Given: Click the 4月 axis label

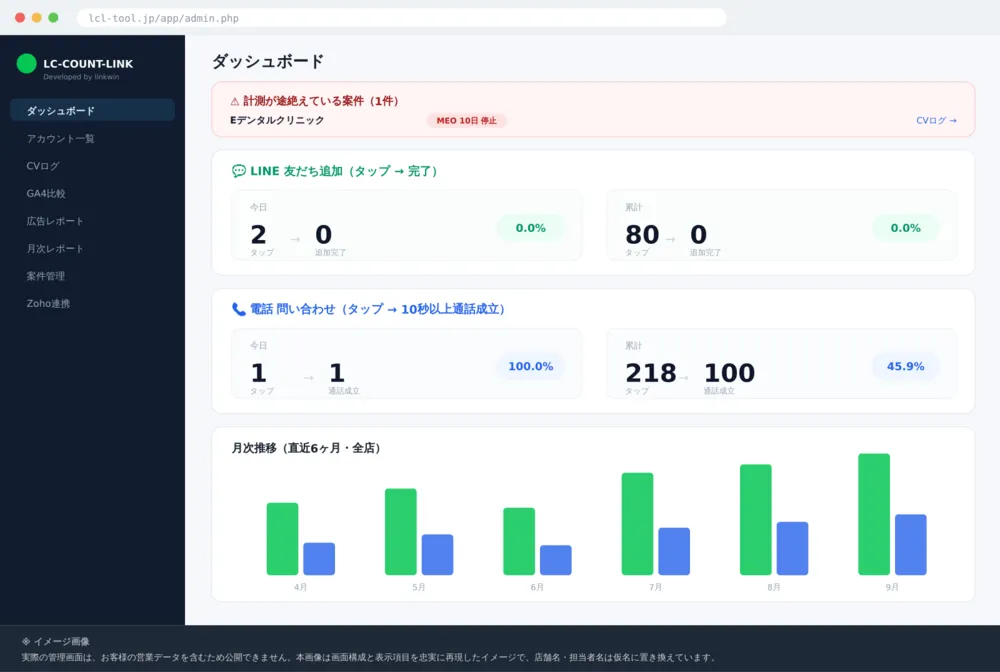Looking at the screenshot, I should pyautogui.click(x=300, y=587).
